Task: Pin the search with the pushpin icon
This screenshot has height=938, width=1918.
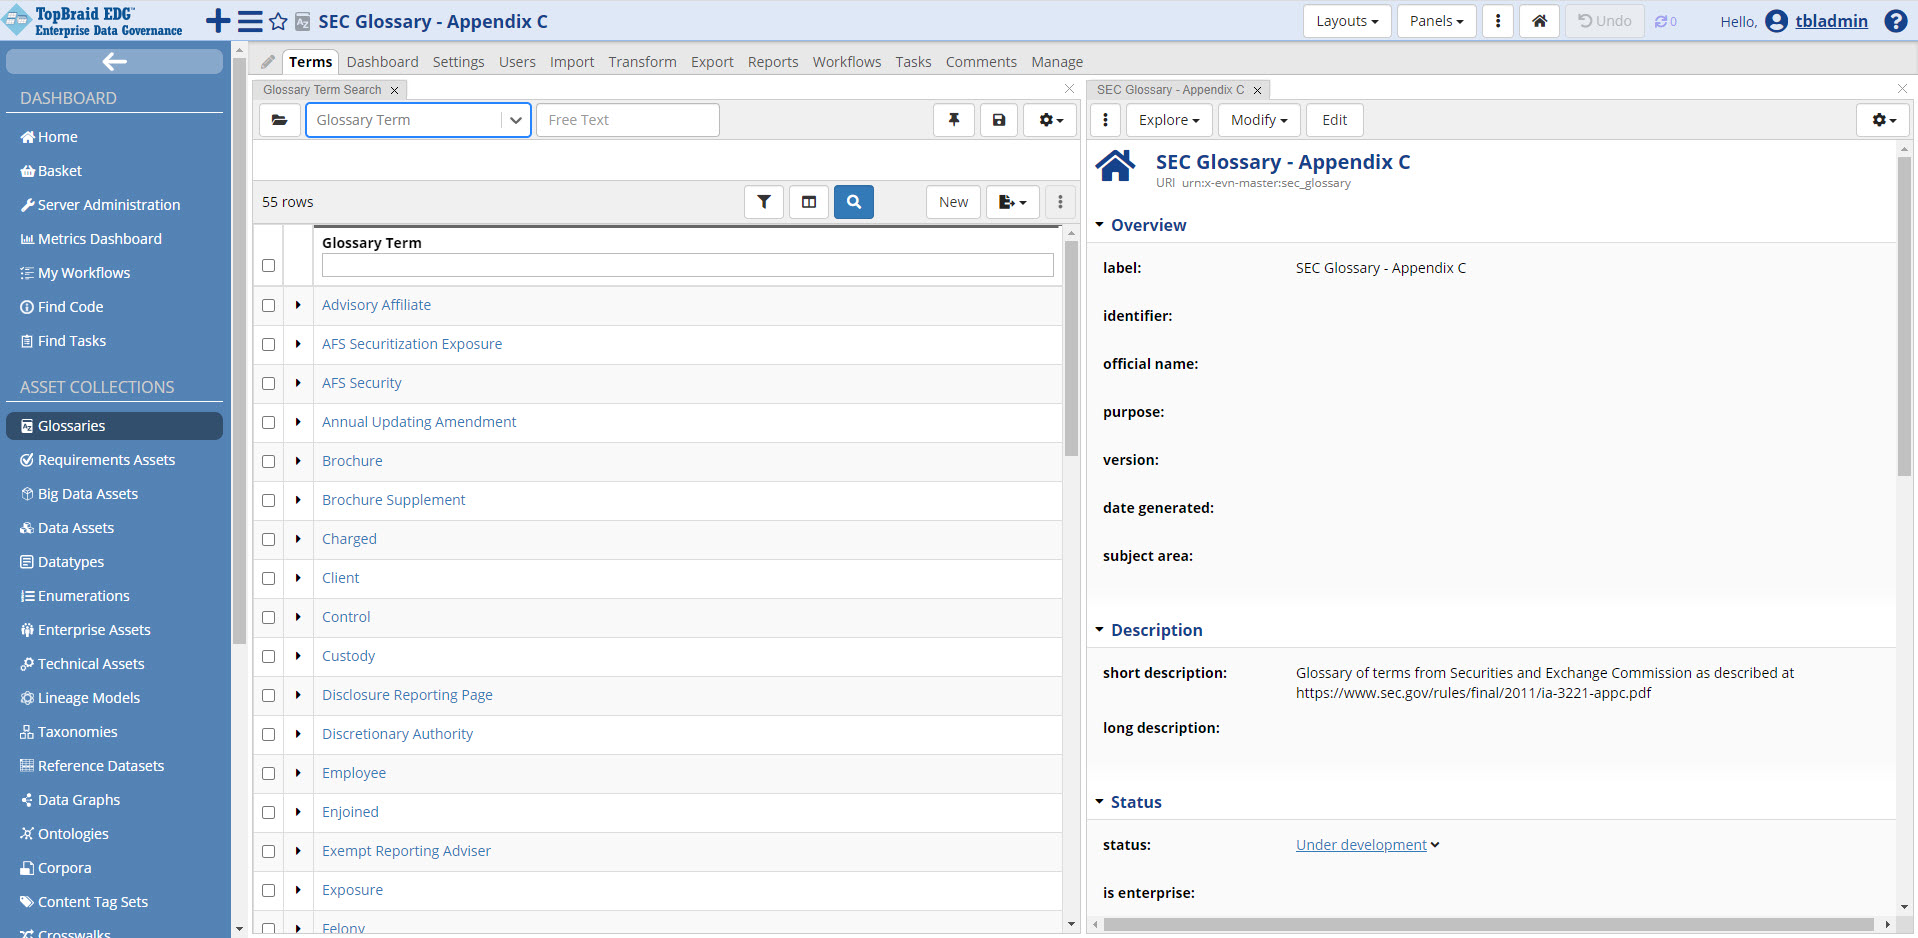Action: (x=954, y=120)
